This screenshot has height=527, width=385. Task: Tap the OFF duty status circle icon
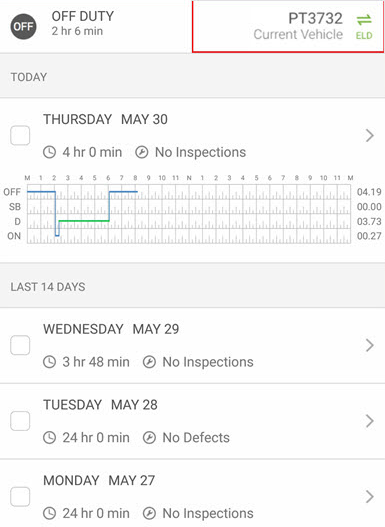(x=23, y=27)
